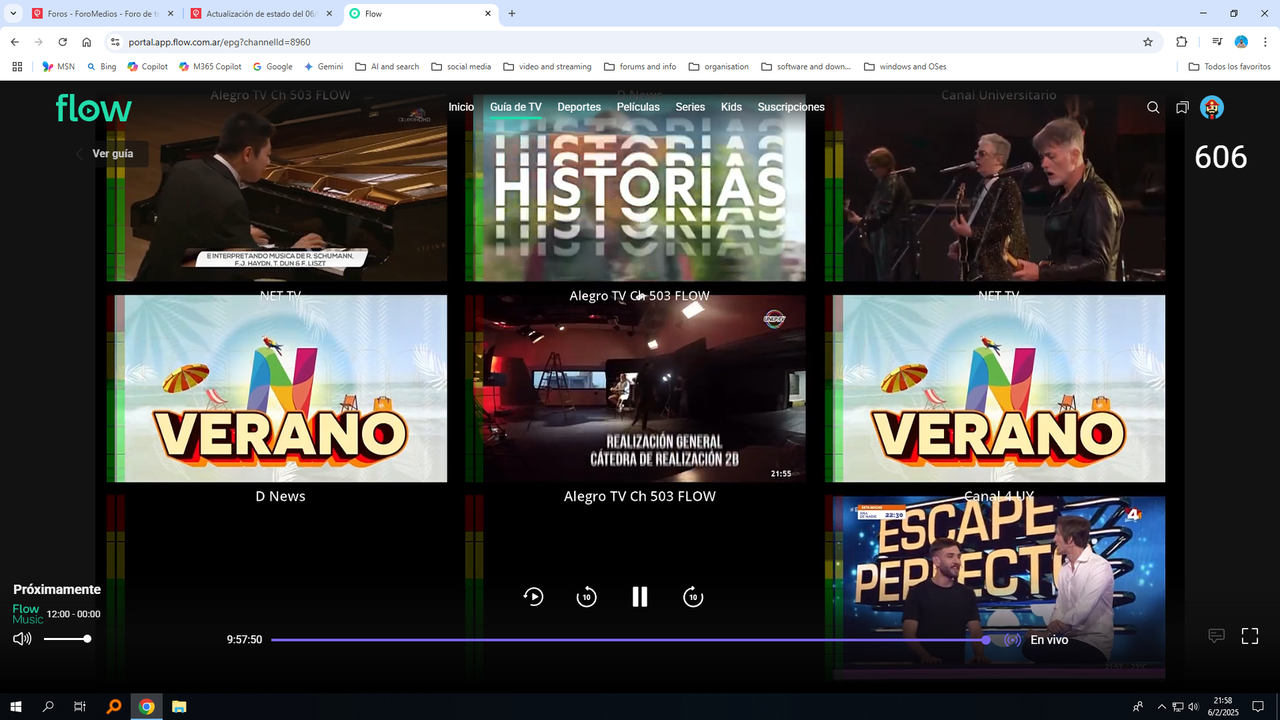Open Chrome three-dot menu
The image size is (1280, 720).
tap(1266, 42)
